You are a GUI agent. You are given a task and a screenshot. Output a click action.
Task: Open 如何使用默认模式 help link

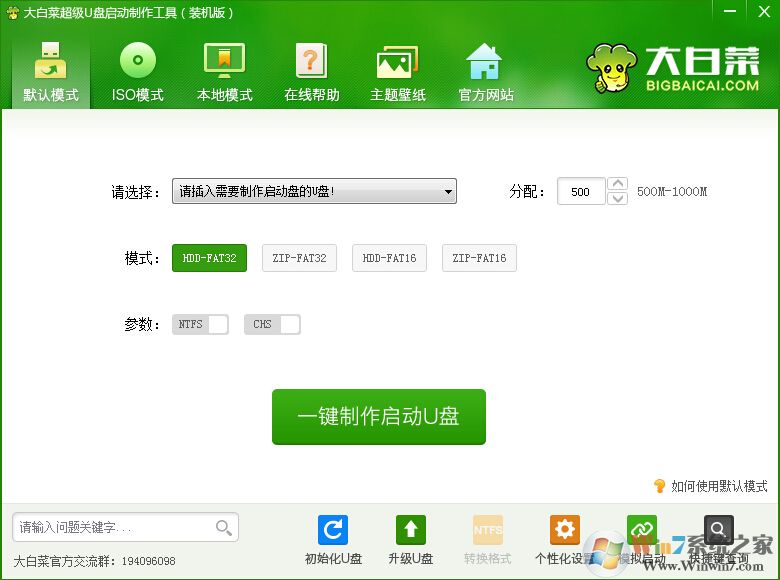tap(719, 486)
